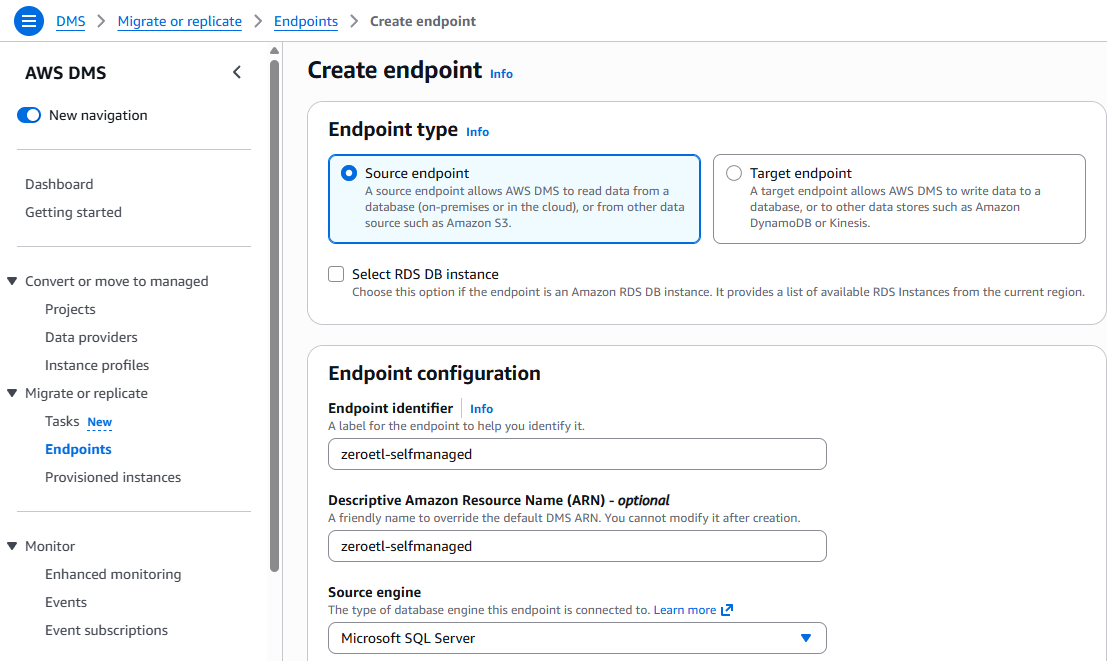
Task: Open the hamburger navigation menu
Action: [29, 21]
